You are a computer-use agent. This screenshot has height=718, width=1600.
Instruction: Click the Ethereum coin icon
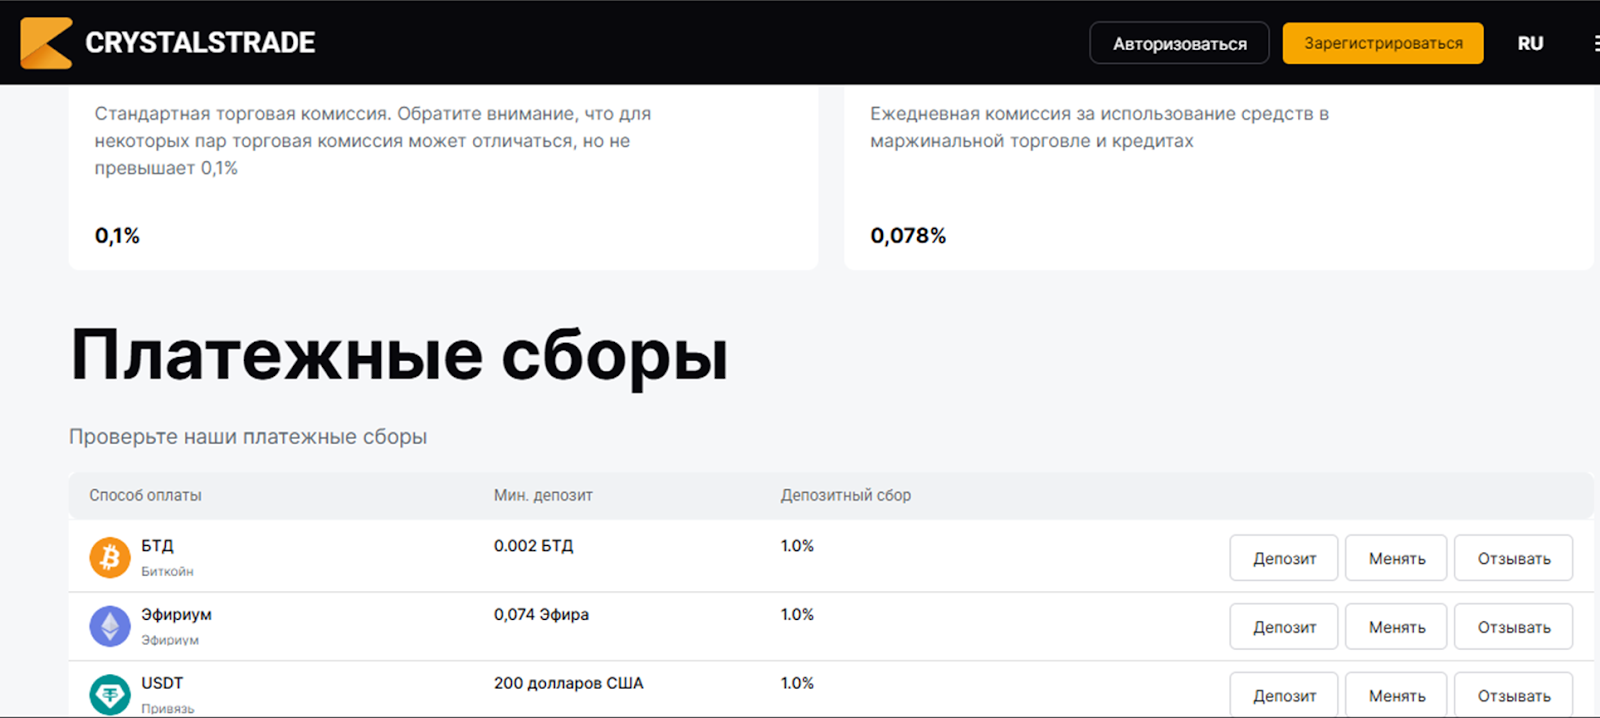point(110,626)
